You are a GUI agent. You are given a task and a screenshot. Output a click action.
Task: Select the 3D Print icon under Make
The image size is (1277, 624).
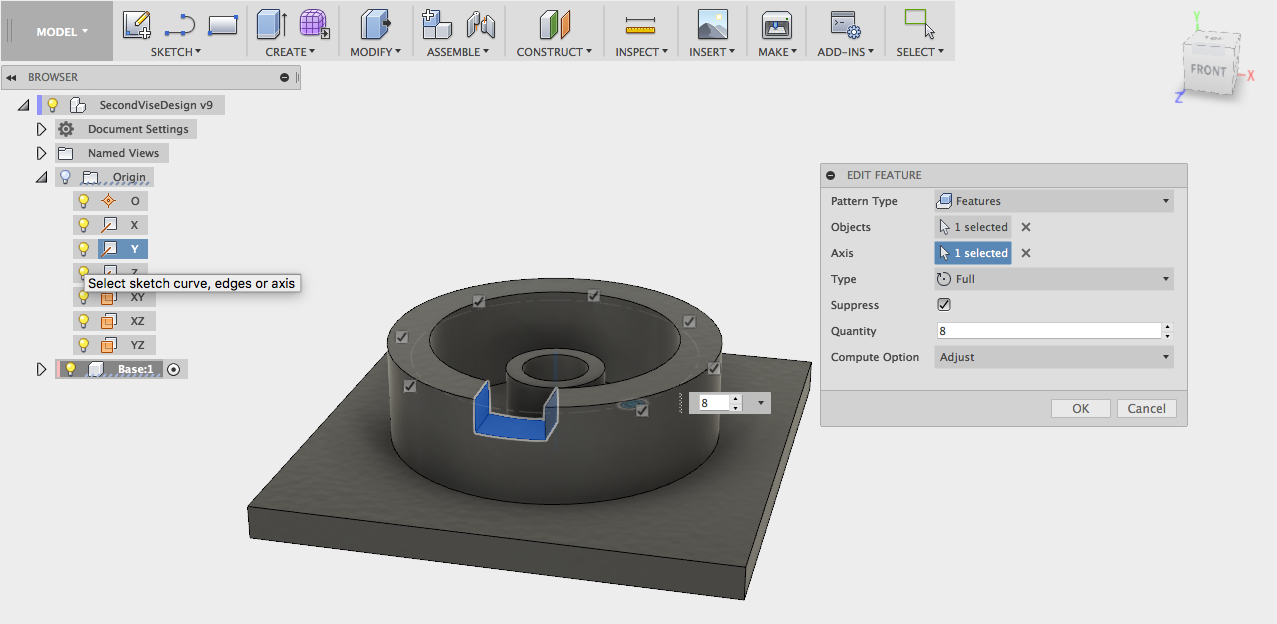(776, 23)
